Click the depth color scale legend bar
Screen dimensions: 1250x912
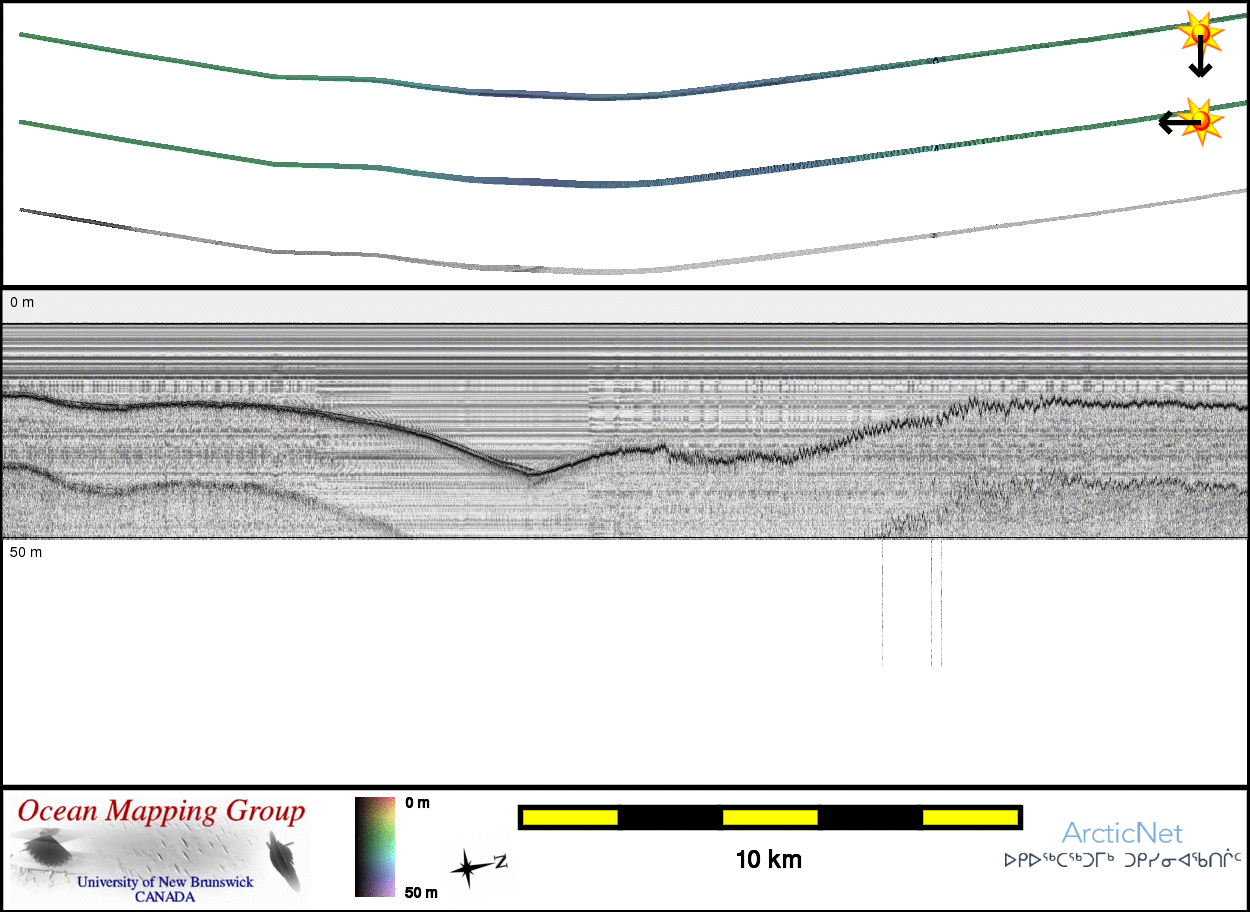[374, 846]
